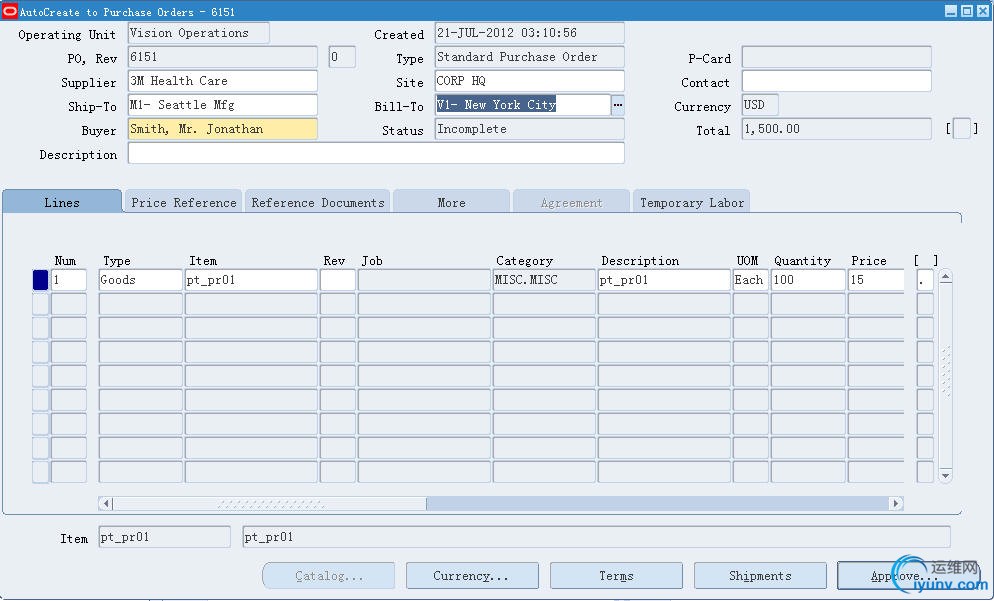Click the Rev cell in line 1
This screenshot has width=994, height=601.
(x=338, y=280)
